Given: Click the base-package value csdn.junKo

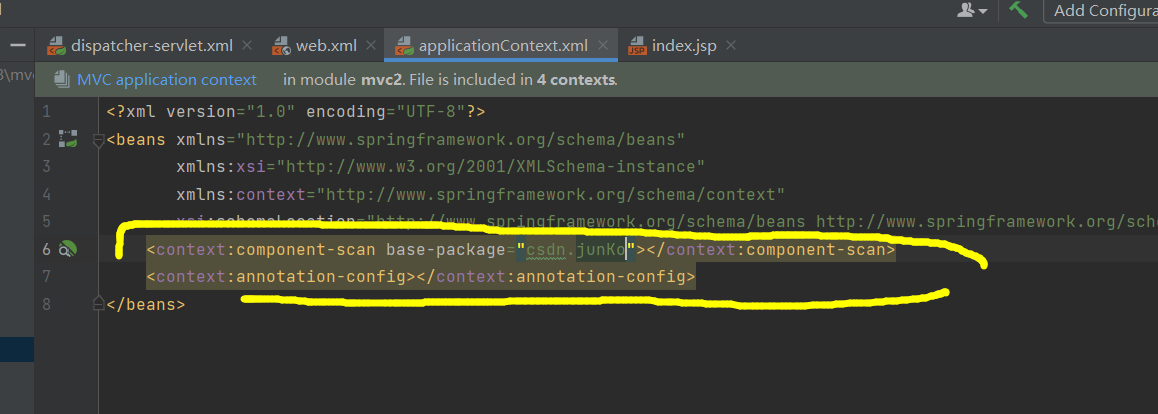Looking at the screenshot, I should coord(576,250).
